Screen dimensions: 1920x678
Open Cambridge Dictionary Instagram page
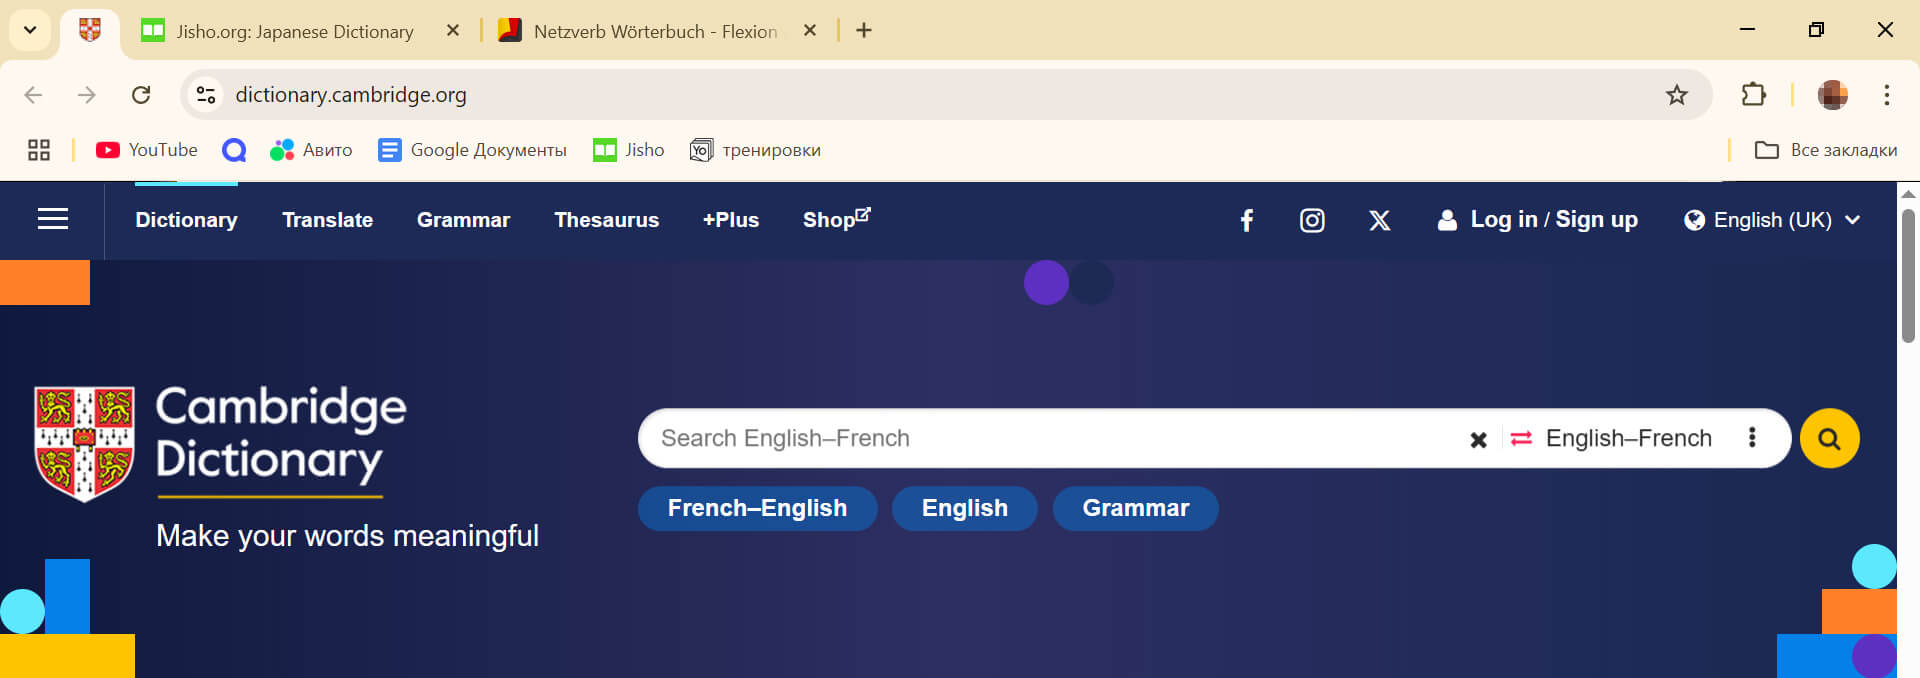point(1312,220)
